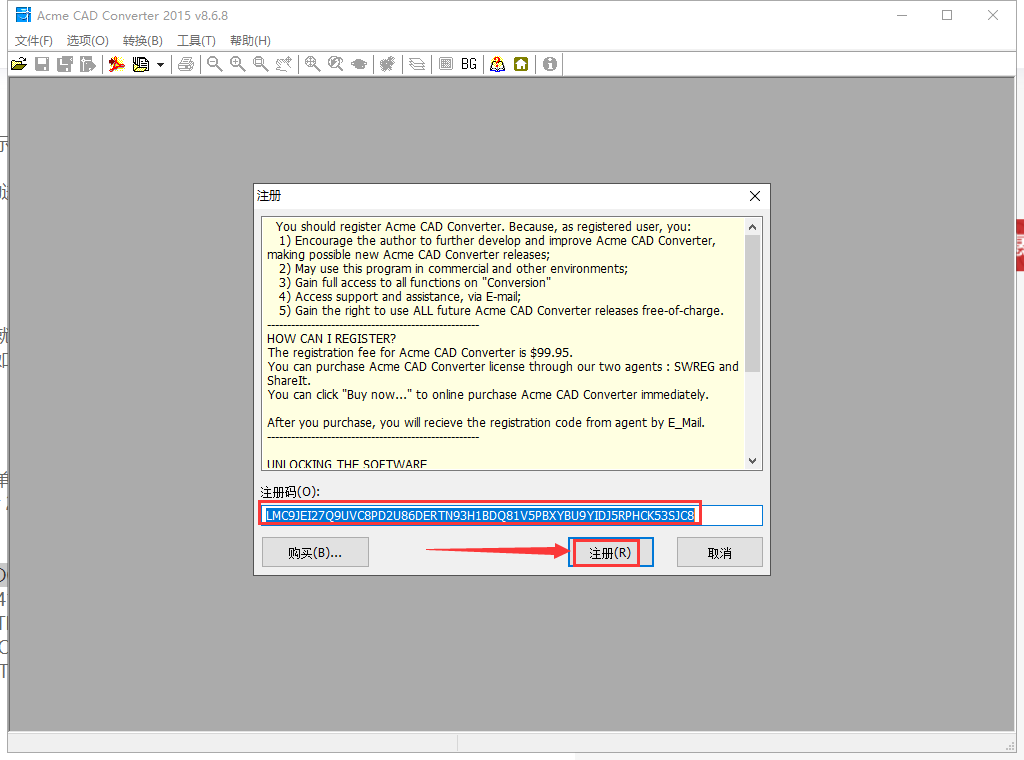Open the 转换(B) menu
This screenshot has width=1024, height=760.
(x=142, y=41)
